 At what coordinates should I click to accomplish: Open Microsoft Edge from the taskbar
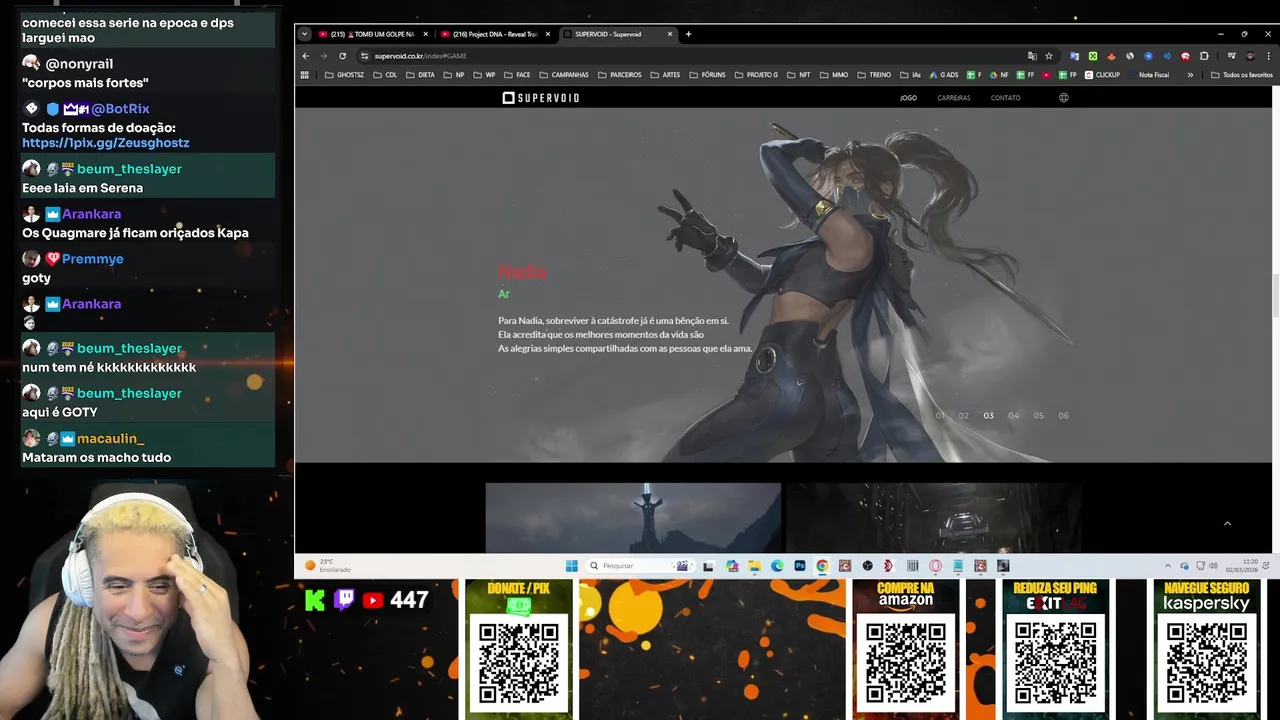[777, 566]
